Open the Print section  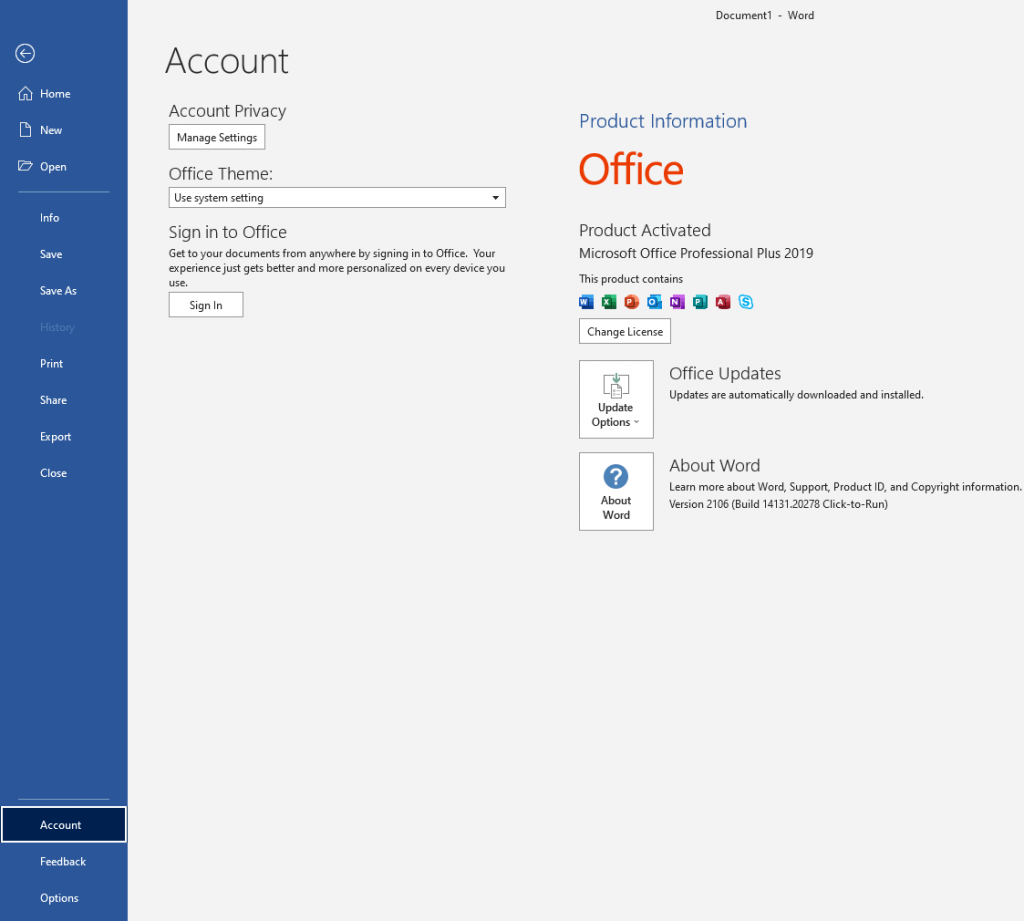tap(52, 363)
